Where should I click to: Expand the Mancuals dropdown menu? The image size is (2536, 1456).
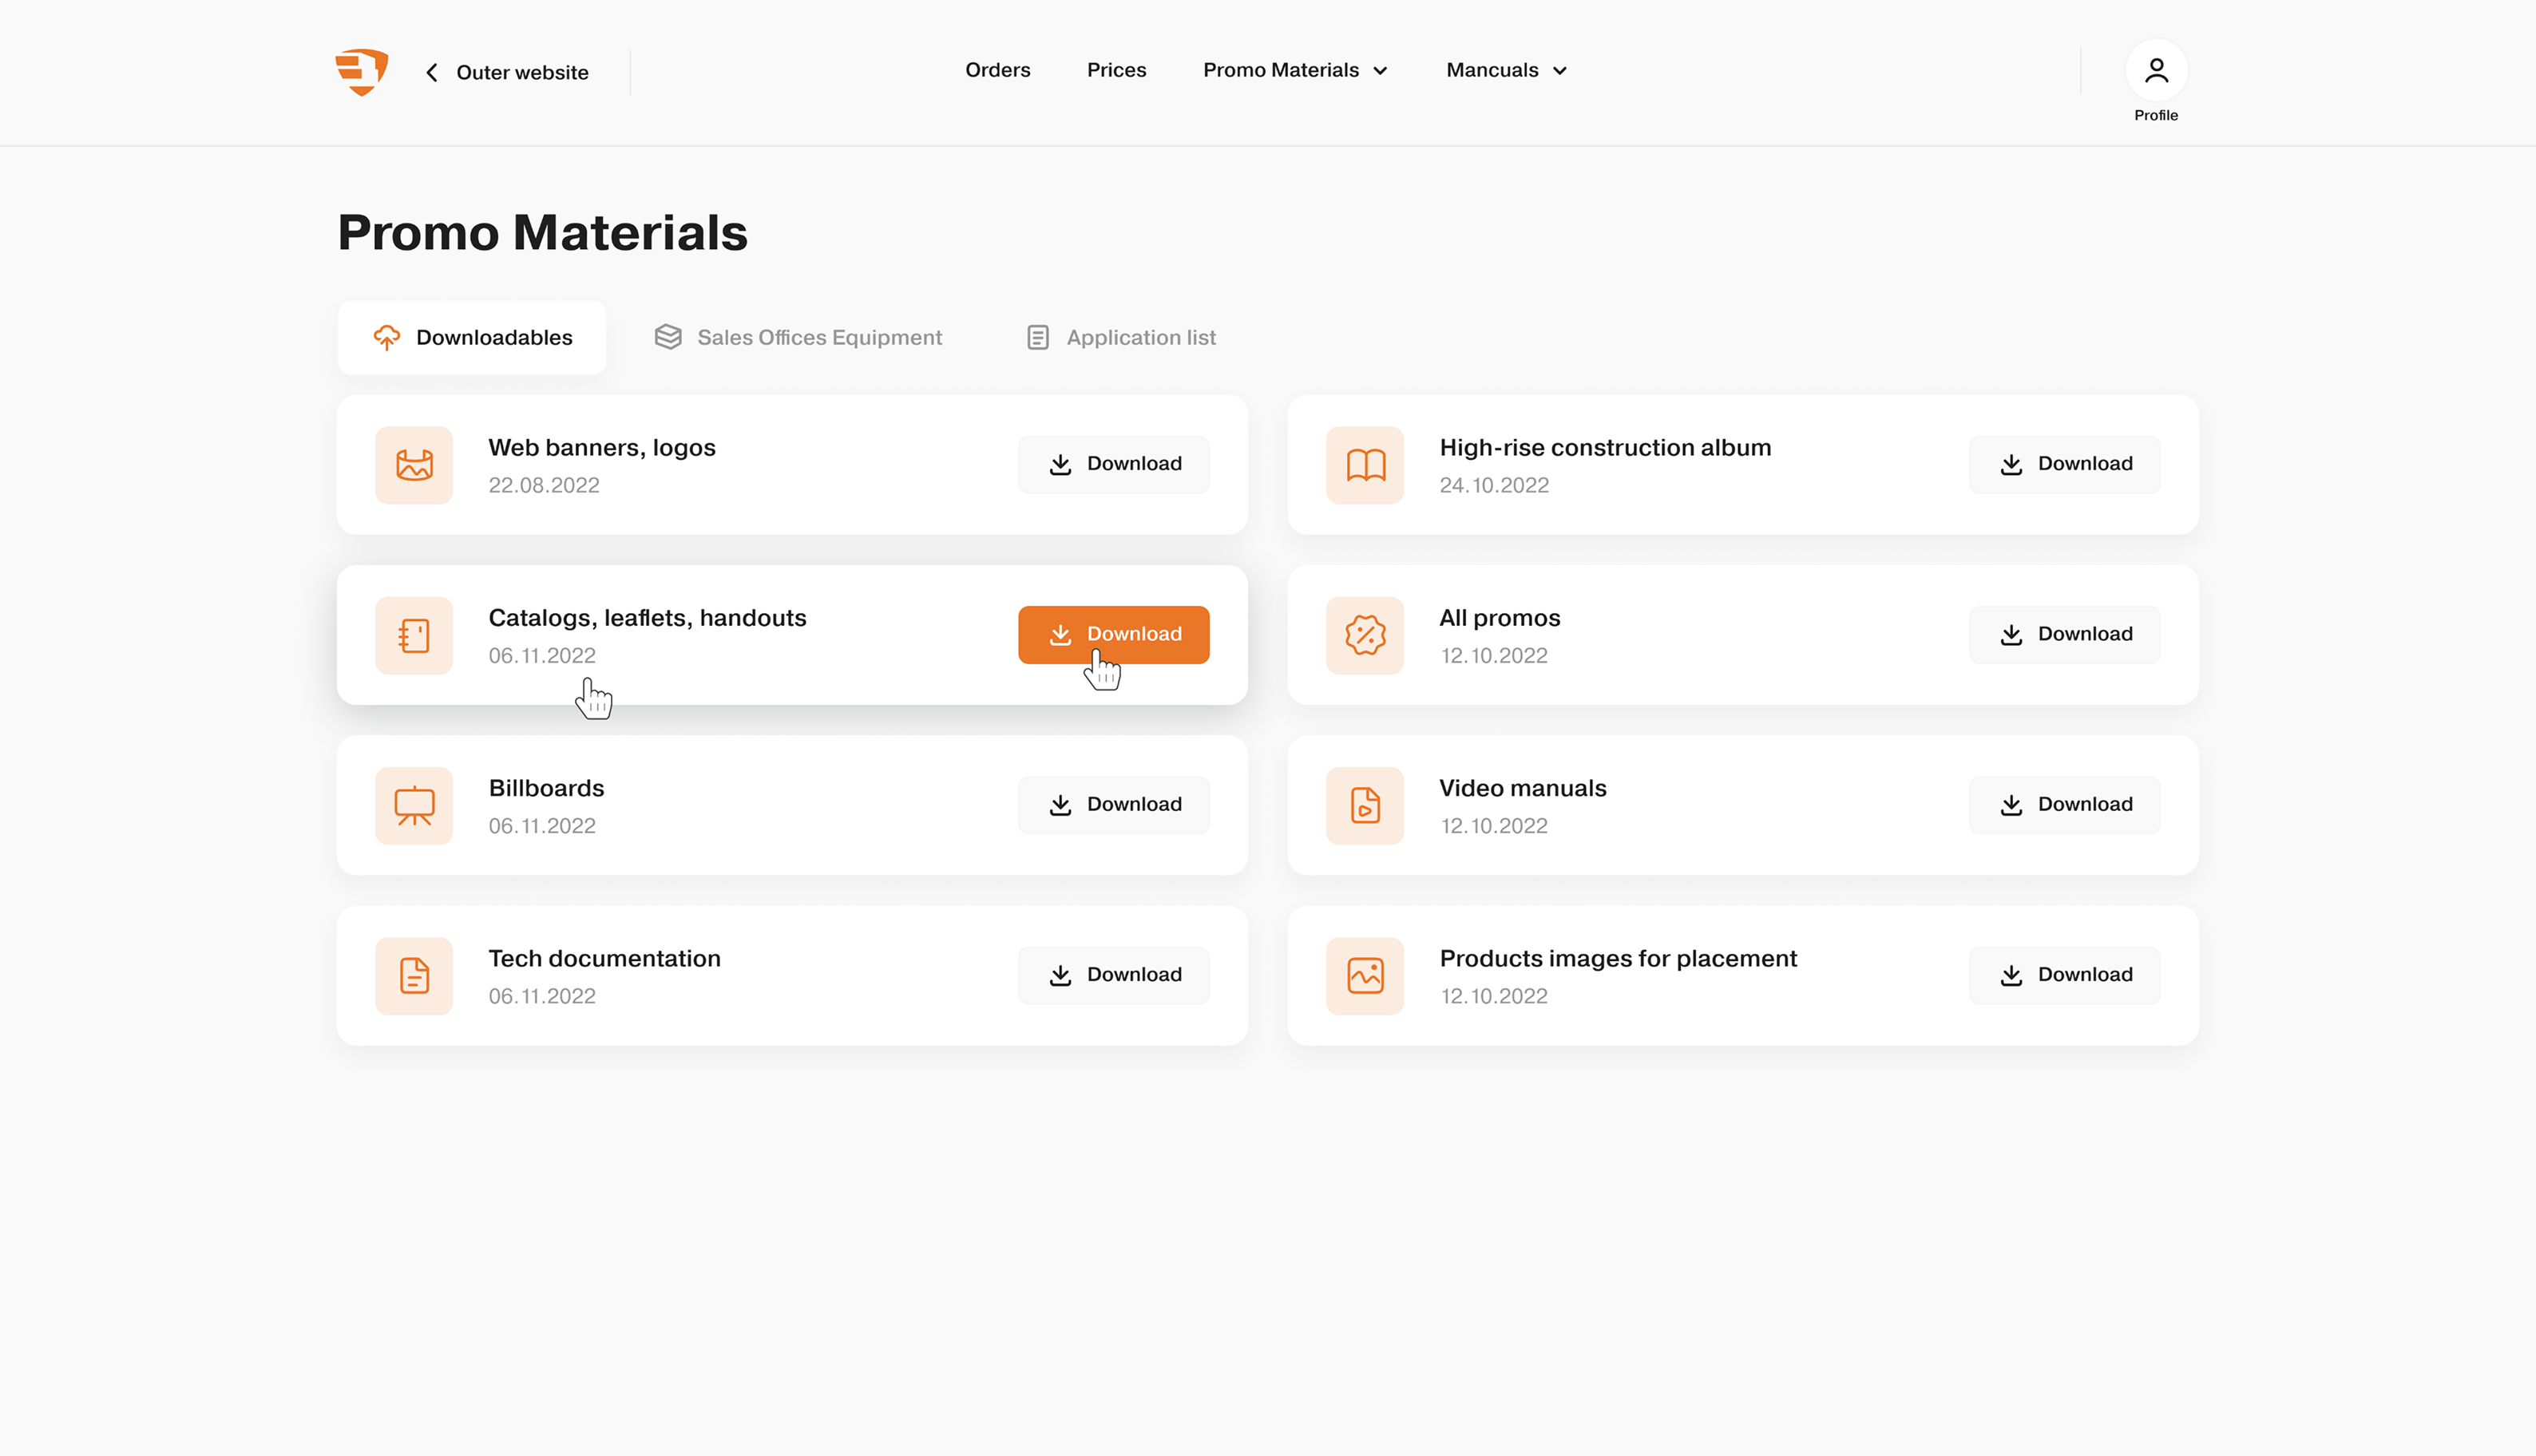(x=1505, y=70)
